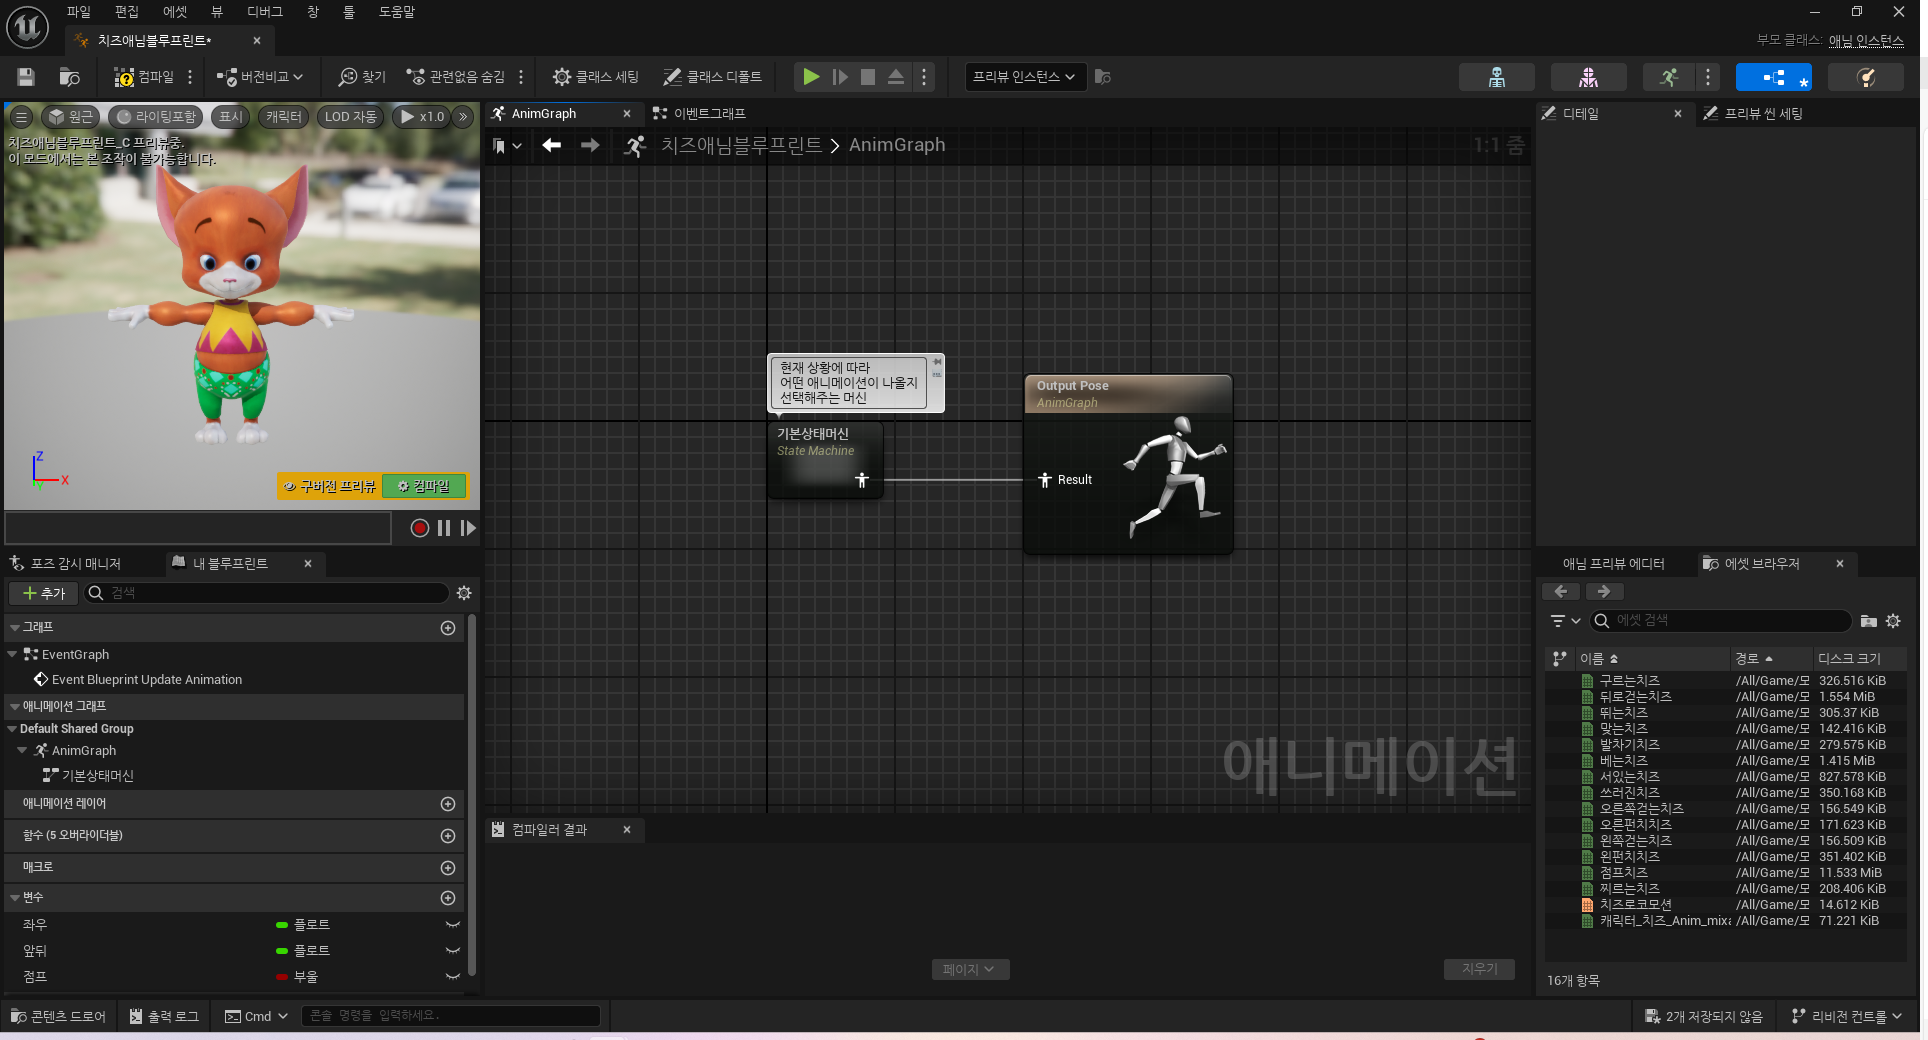Click the preview timeline scrub bar
This screenshot has height=1040, width=1928.
coord(198,528)
